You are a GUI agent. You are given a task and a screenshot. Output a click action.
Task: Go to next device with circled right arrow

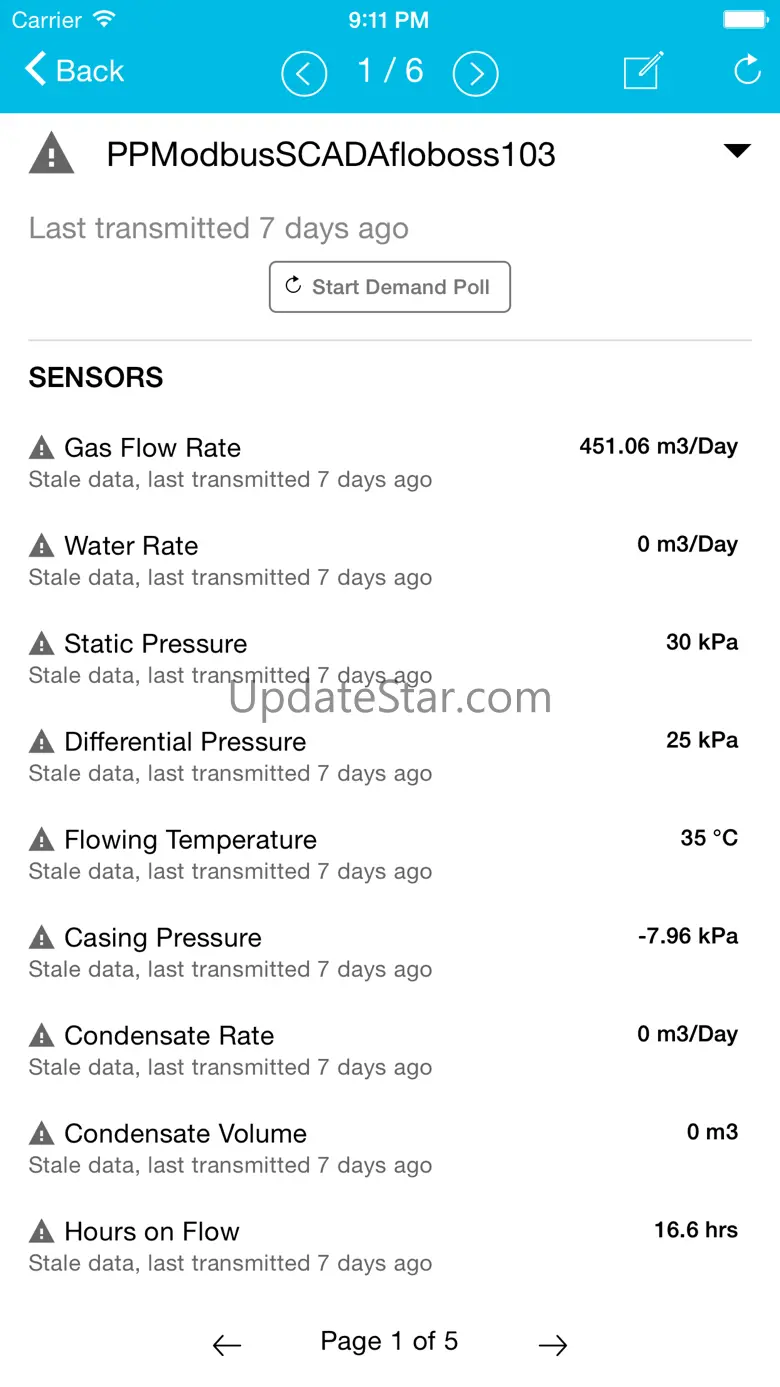(x=475, y=73)
